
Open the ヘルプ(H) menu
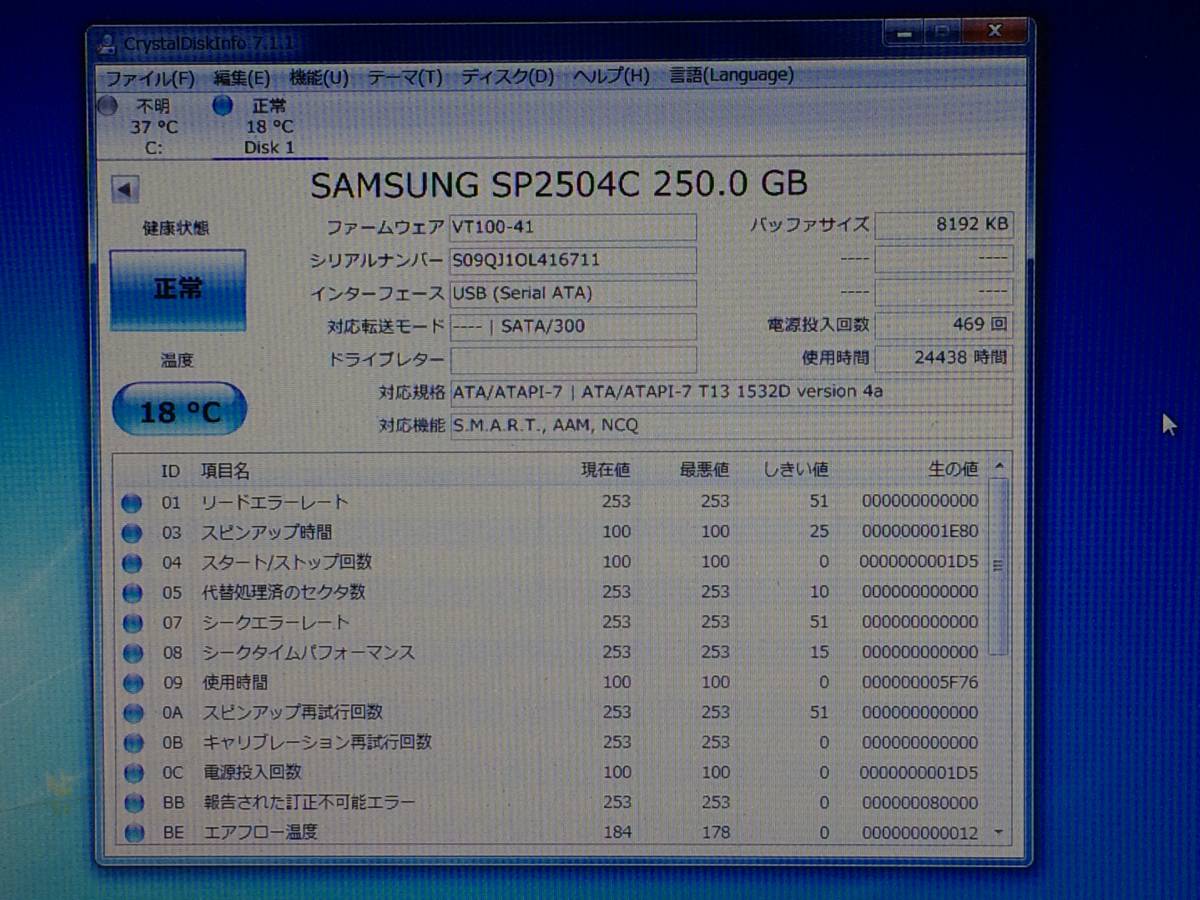(611, 76)
